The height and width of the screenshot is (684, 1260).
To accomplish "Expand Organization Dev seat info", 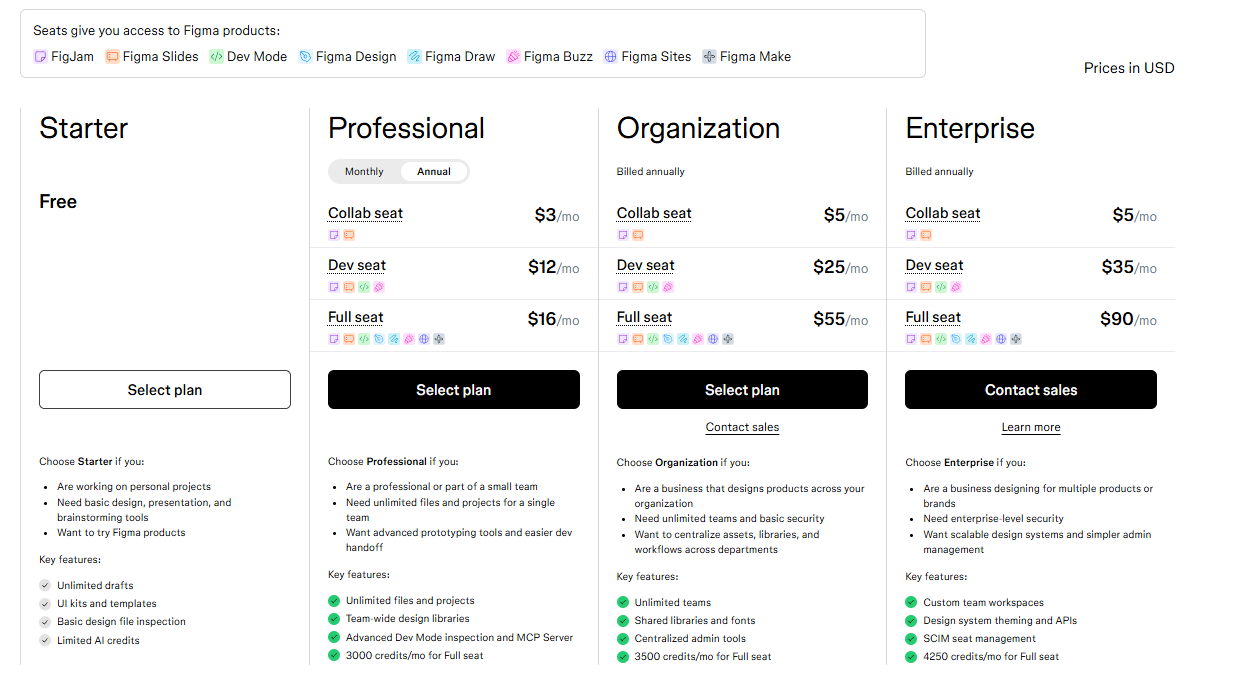I will pos(645,265).
